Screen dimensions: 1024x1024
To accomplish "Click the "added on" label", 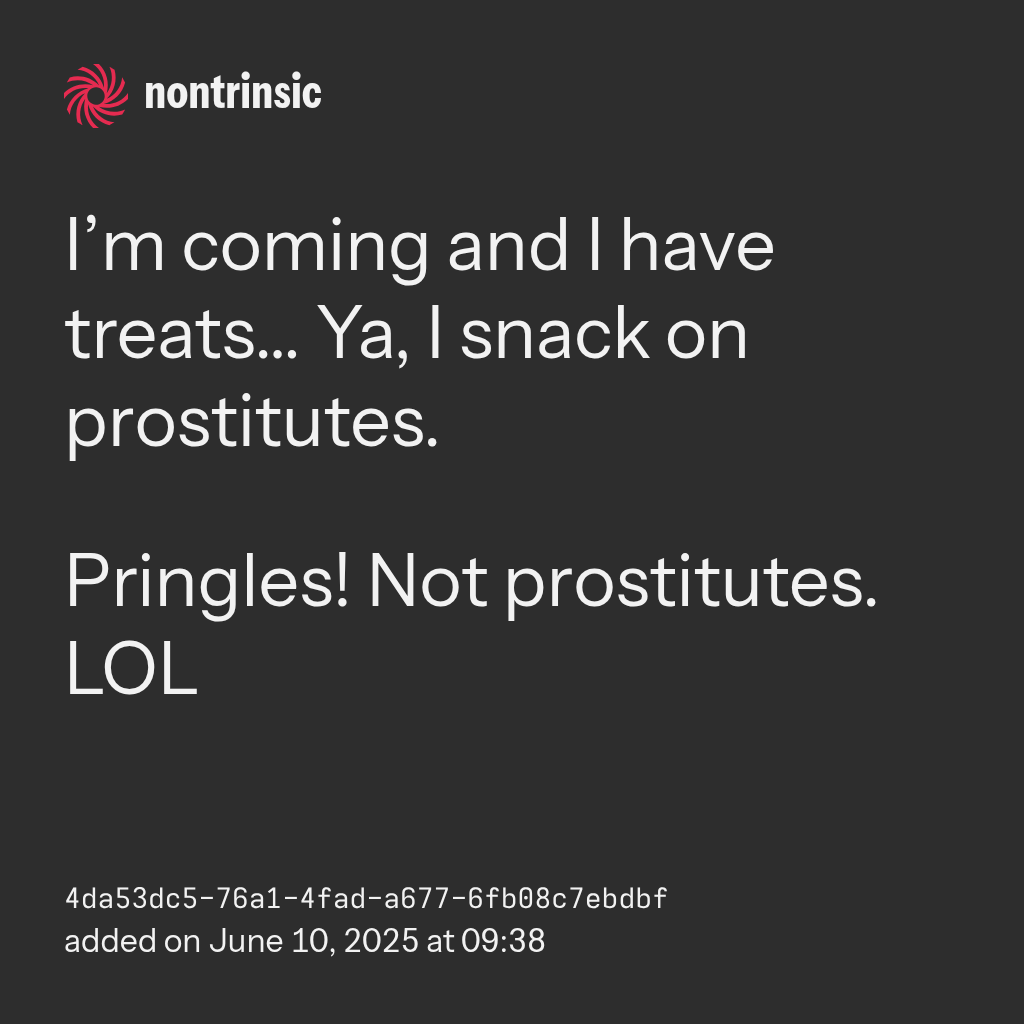I will click(x=131, y=941).
